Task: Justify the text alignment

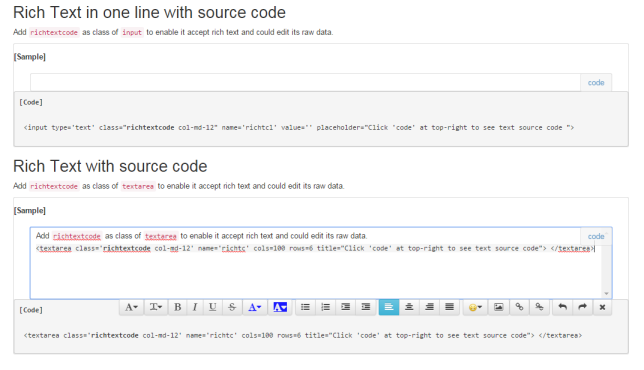Action: [450, 307]
